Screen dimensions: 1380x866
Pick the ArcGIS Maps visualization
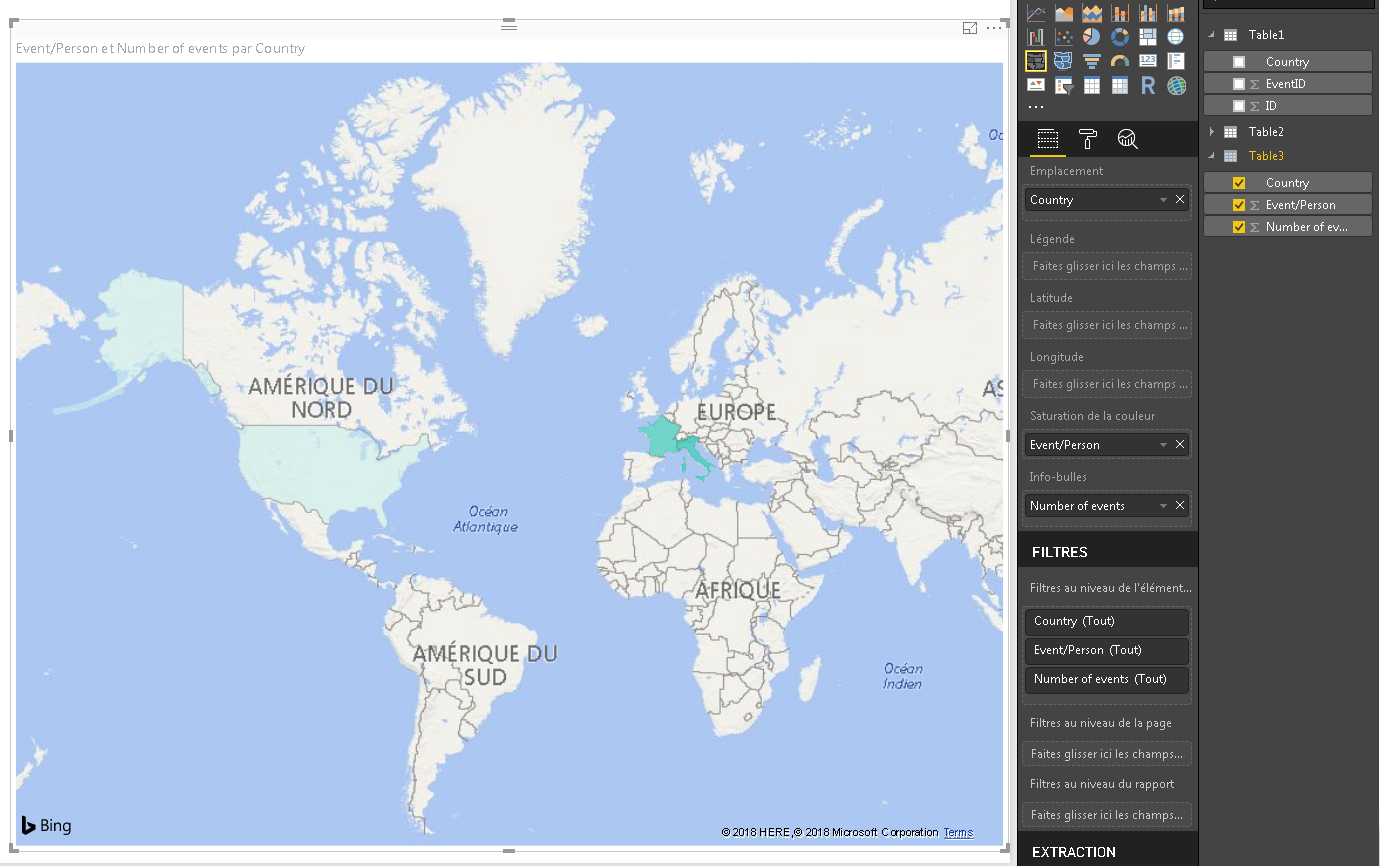click(x=1176, y=86)
